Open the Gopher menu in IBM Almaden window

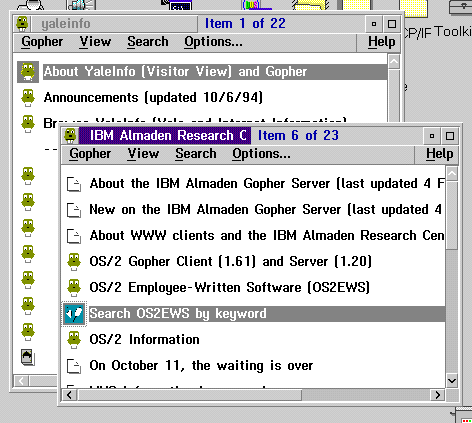point(90,154)
